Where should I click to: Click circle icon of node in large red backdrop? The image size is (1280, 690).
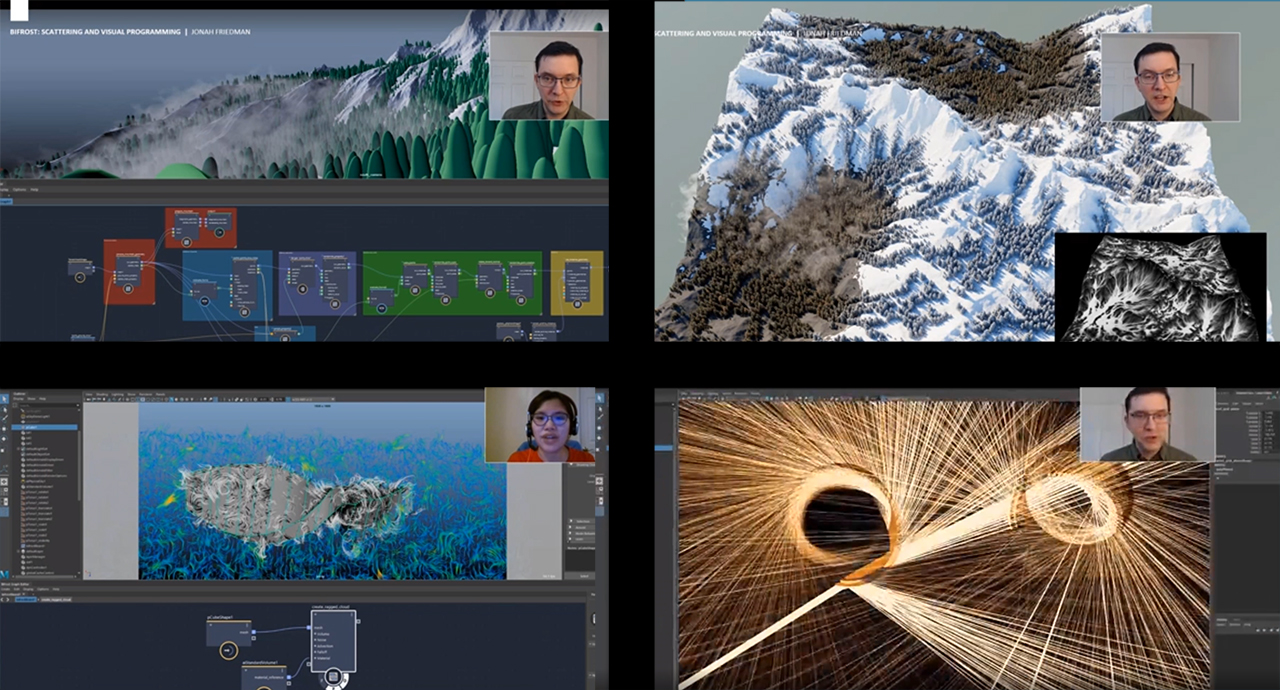tap(129, 288)
